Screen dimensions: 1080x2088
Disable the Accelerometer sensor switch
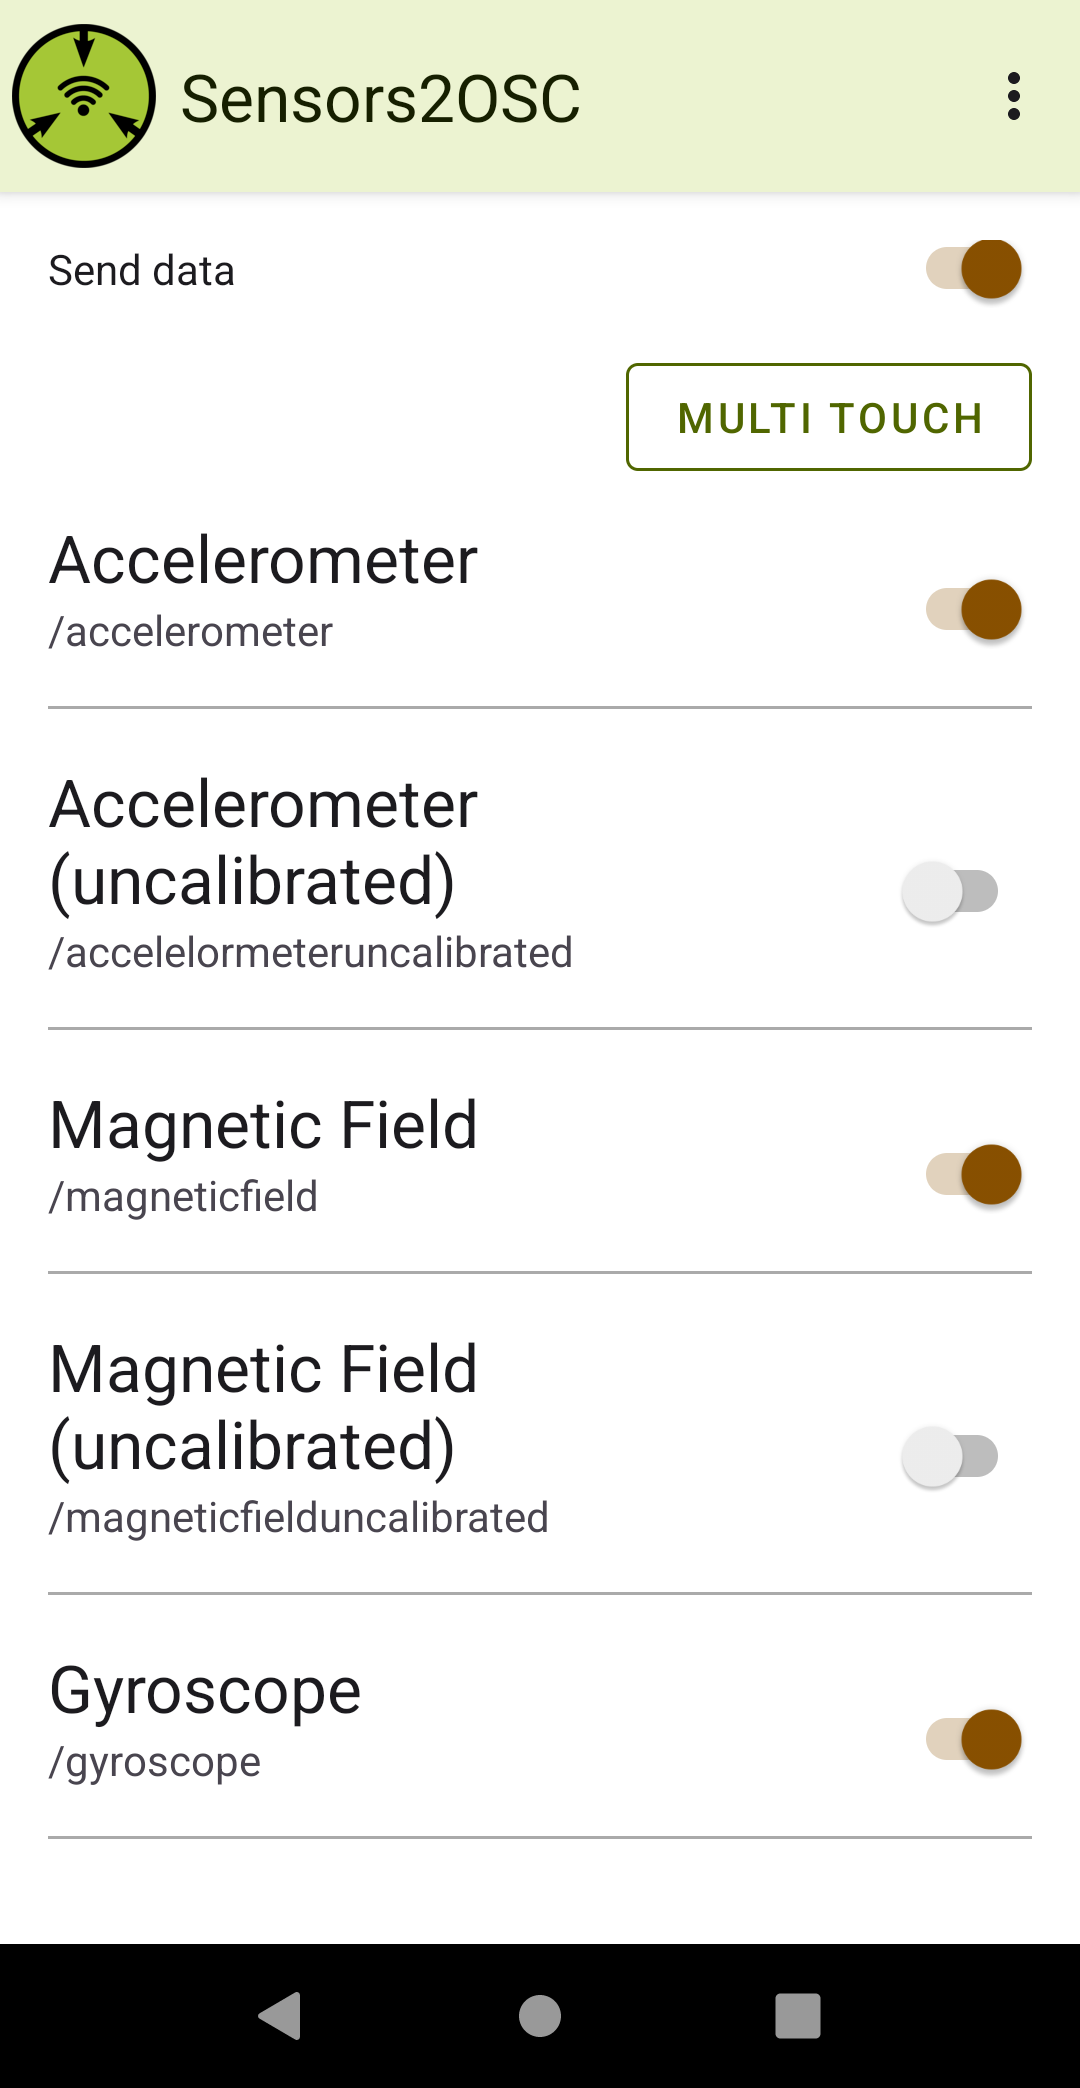(974, 609)
